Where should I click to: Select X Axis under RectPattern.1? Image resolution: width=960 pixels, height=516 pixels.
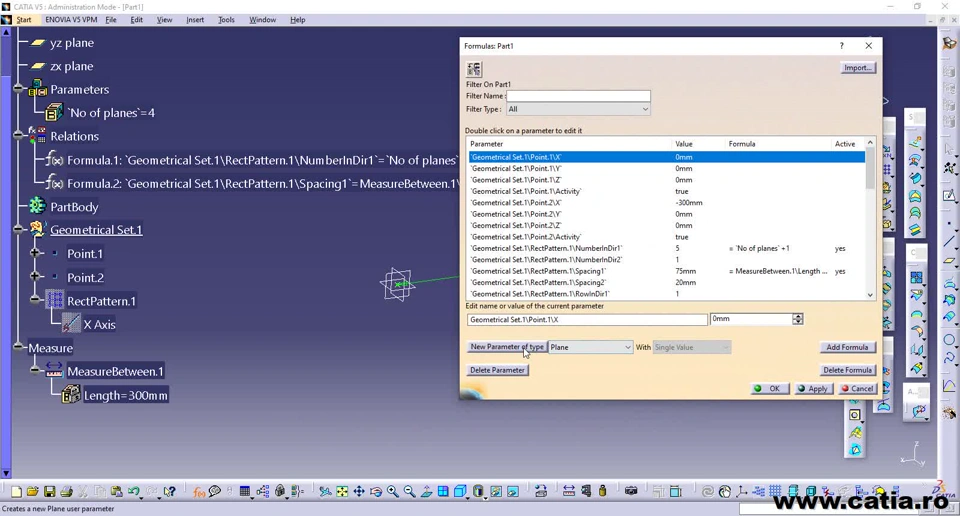point(99,324)
